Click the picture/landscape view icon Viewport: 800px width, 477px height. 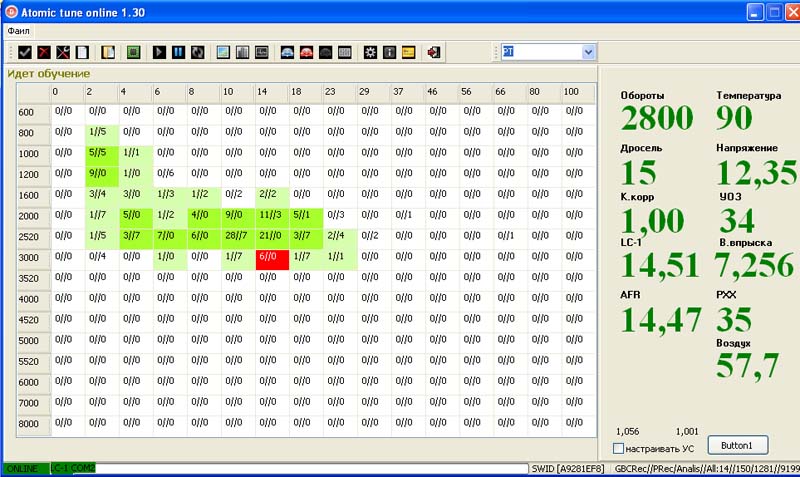(223, 52)
